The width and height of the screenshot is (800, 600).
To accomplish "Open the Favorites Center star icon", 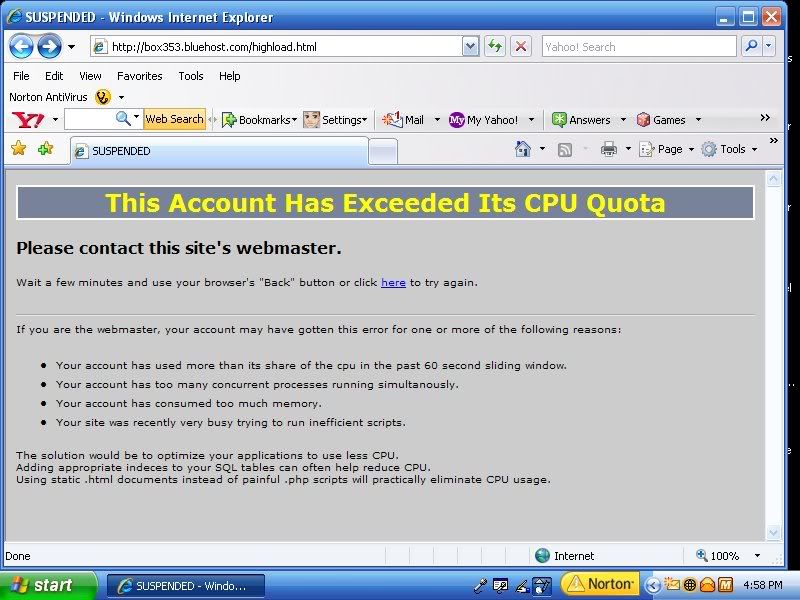I will 18,149.
